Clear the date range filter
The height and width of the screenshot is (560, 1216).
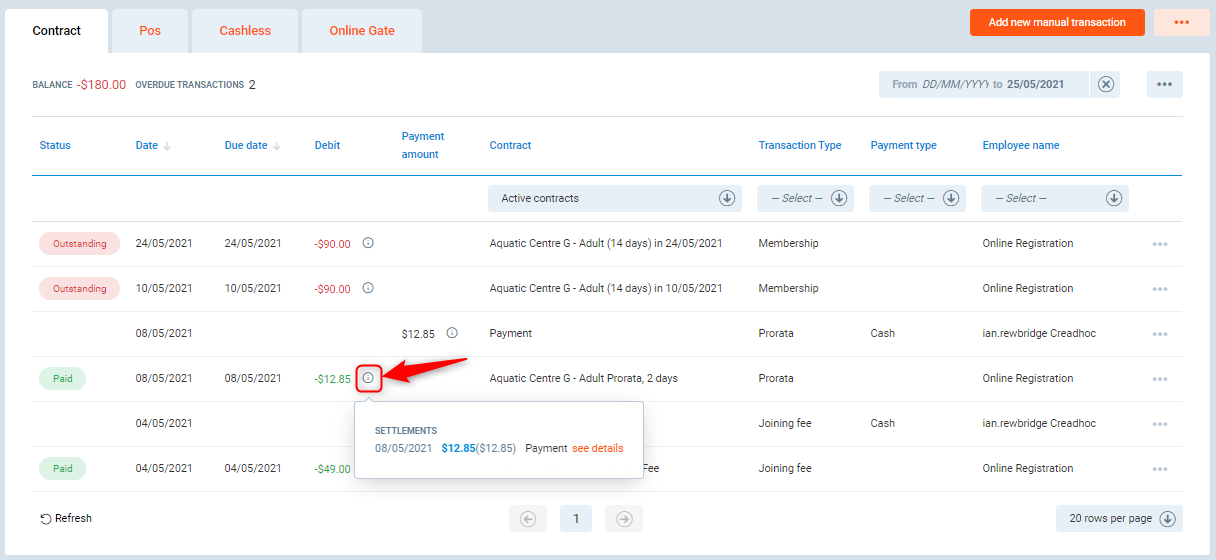[x=1105, y=84]
